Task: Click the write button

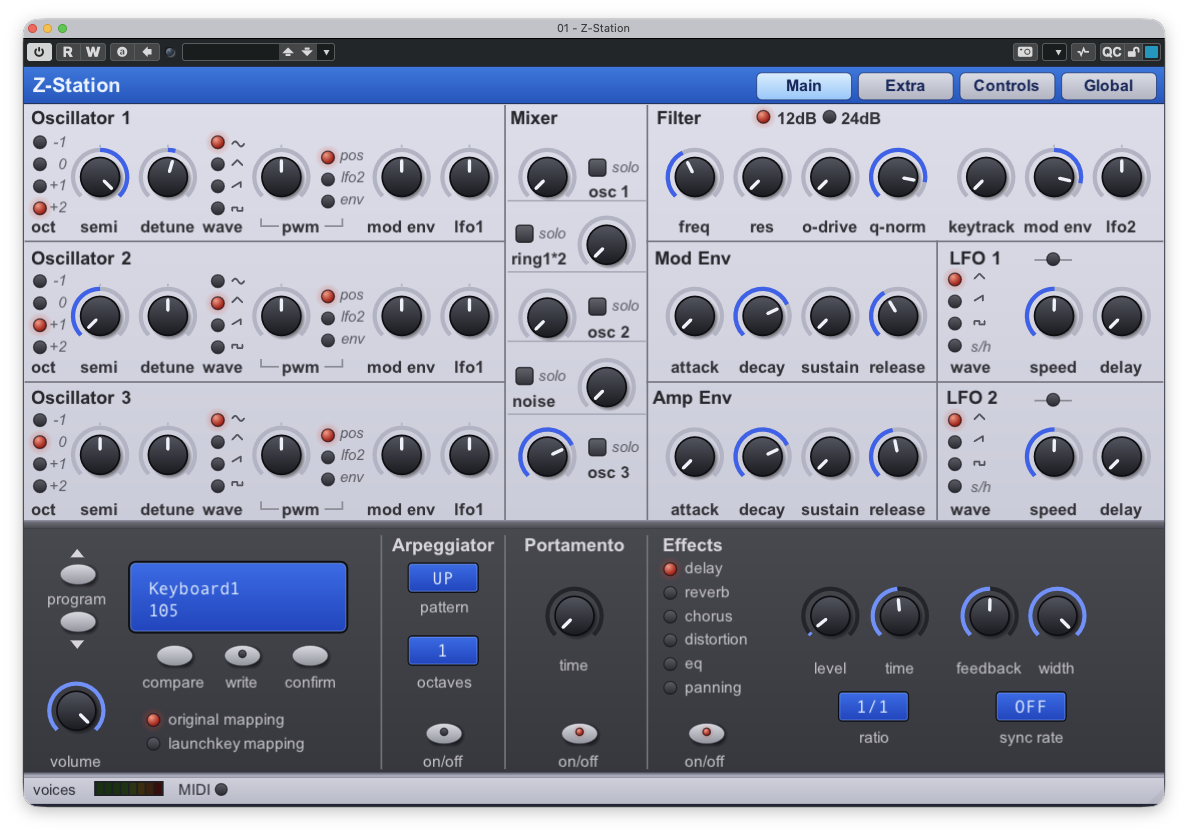Action: [x=242, y=655]
